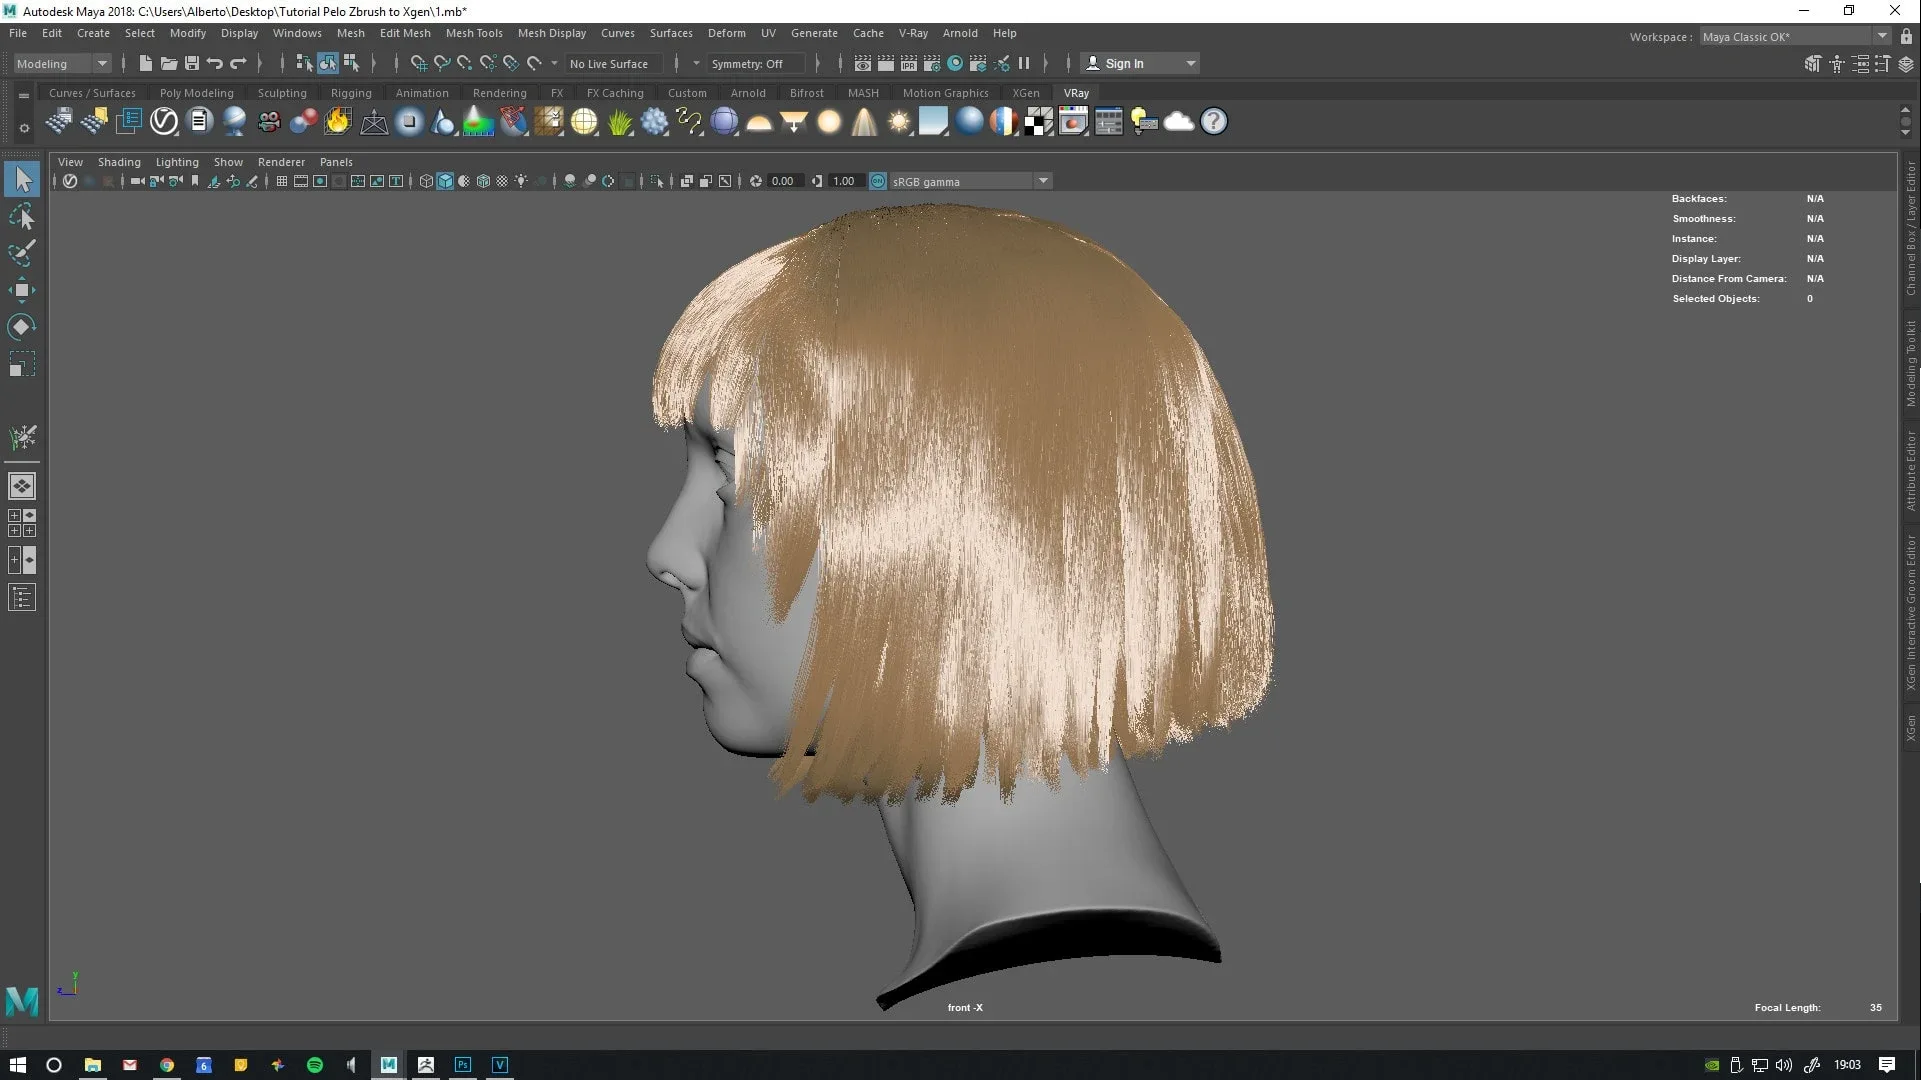1921x1080 pixels.
Task: Open Photoshop from the Windows taskbar
Action: pyautogui.click(x=462, y=1064)
